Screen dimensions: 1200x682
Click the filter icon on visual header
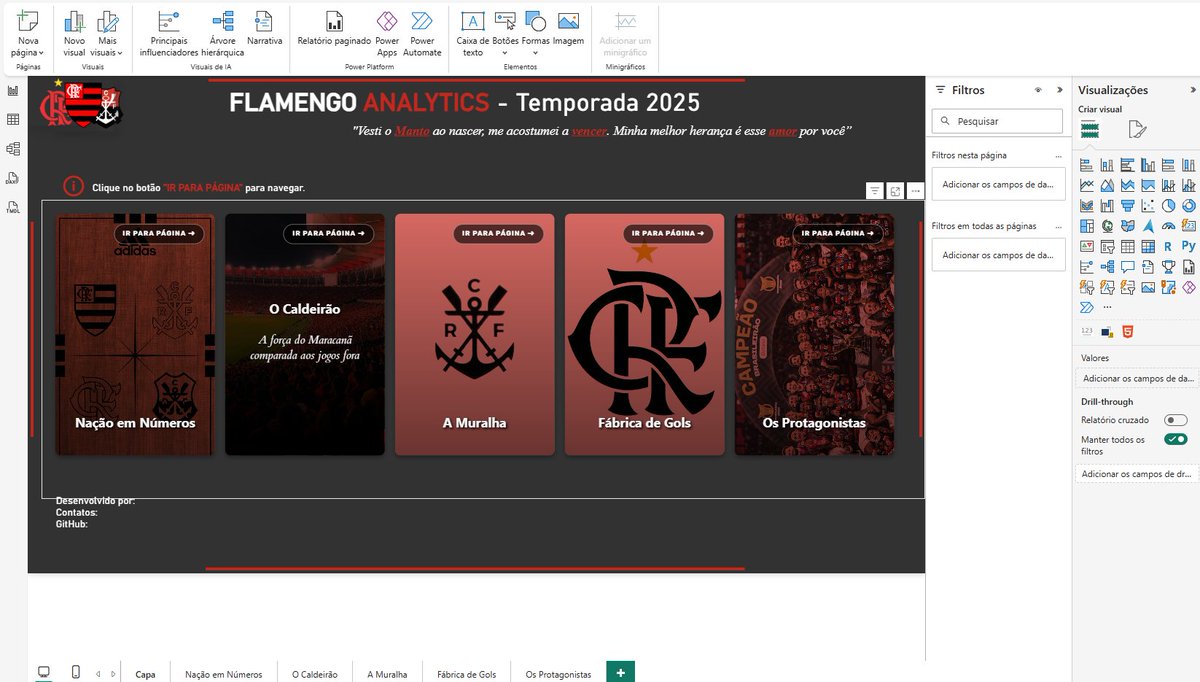875,190
